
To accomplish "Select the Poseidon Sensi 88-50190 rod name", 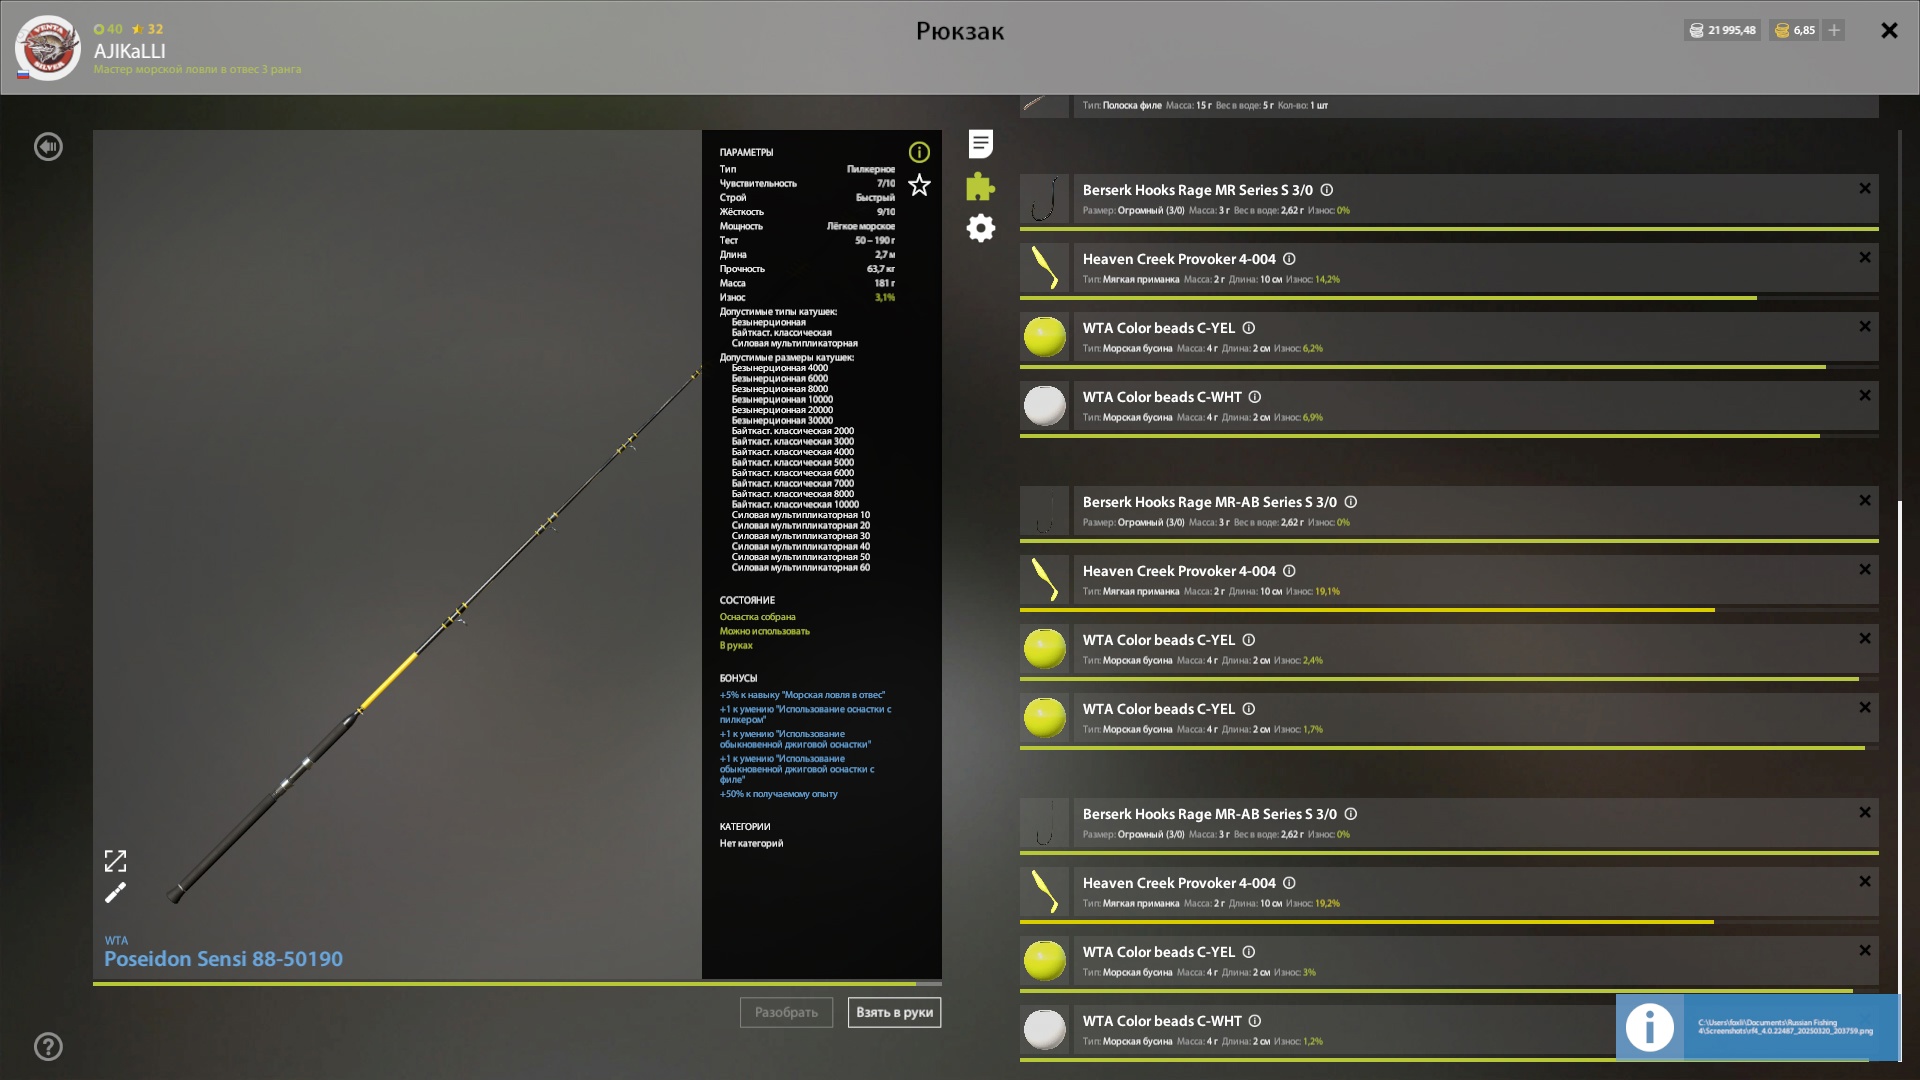I will pyautogui.click(x=223, y=959).
